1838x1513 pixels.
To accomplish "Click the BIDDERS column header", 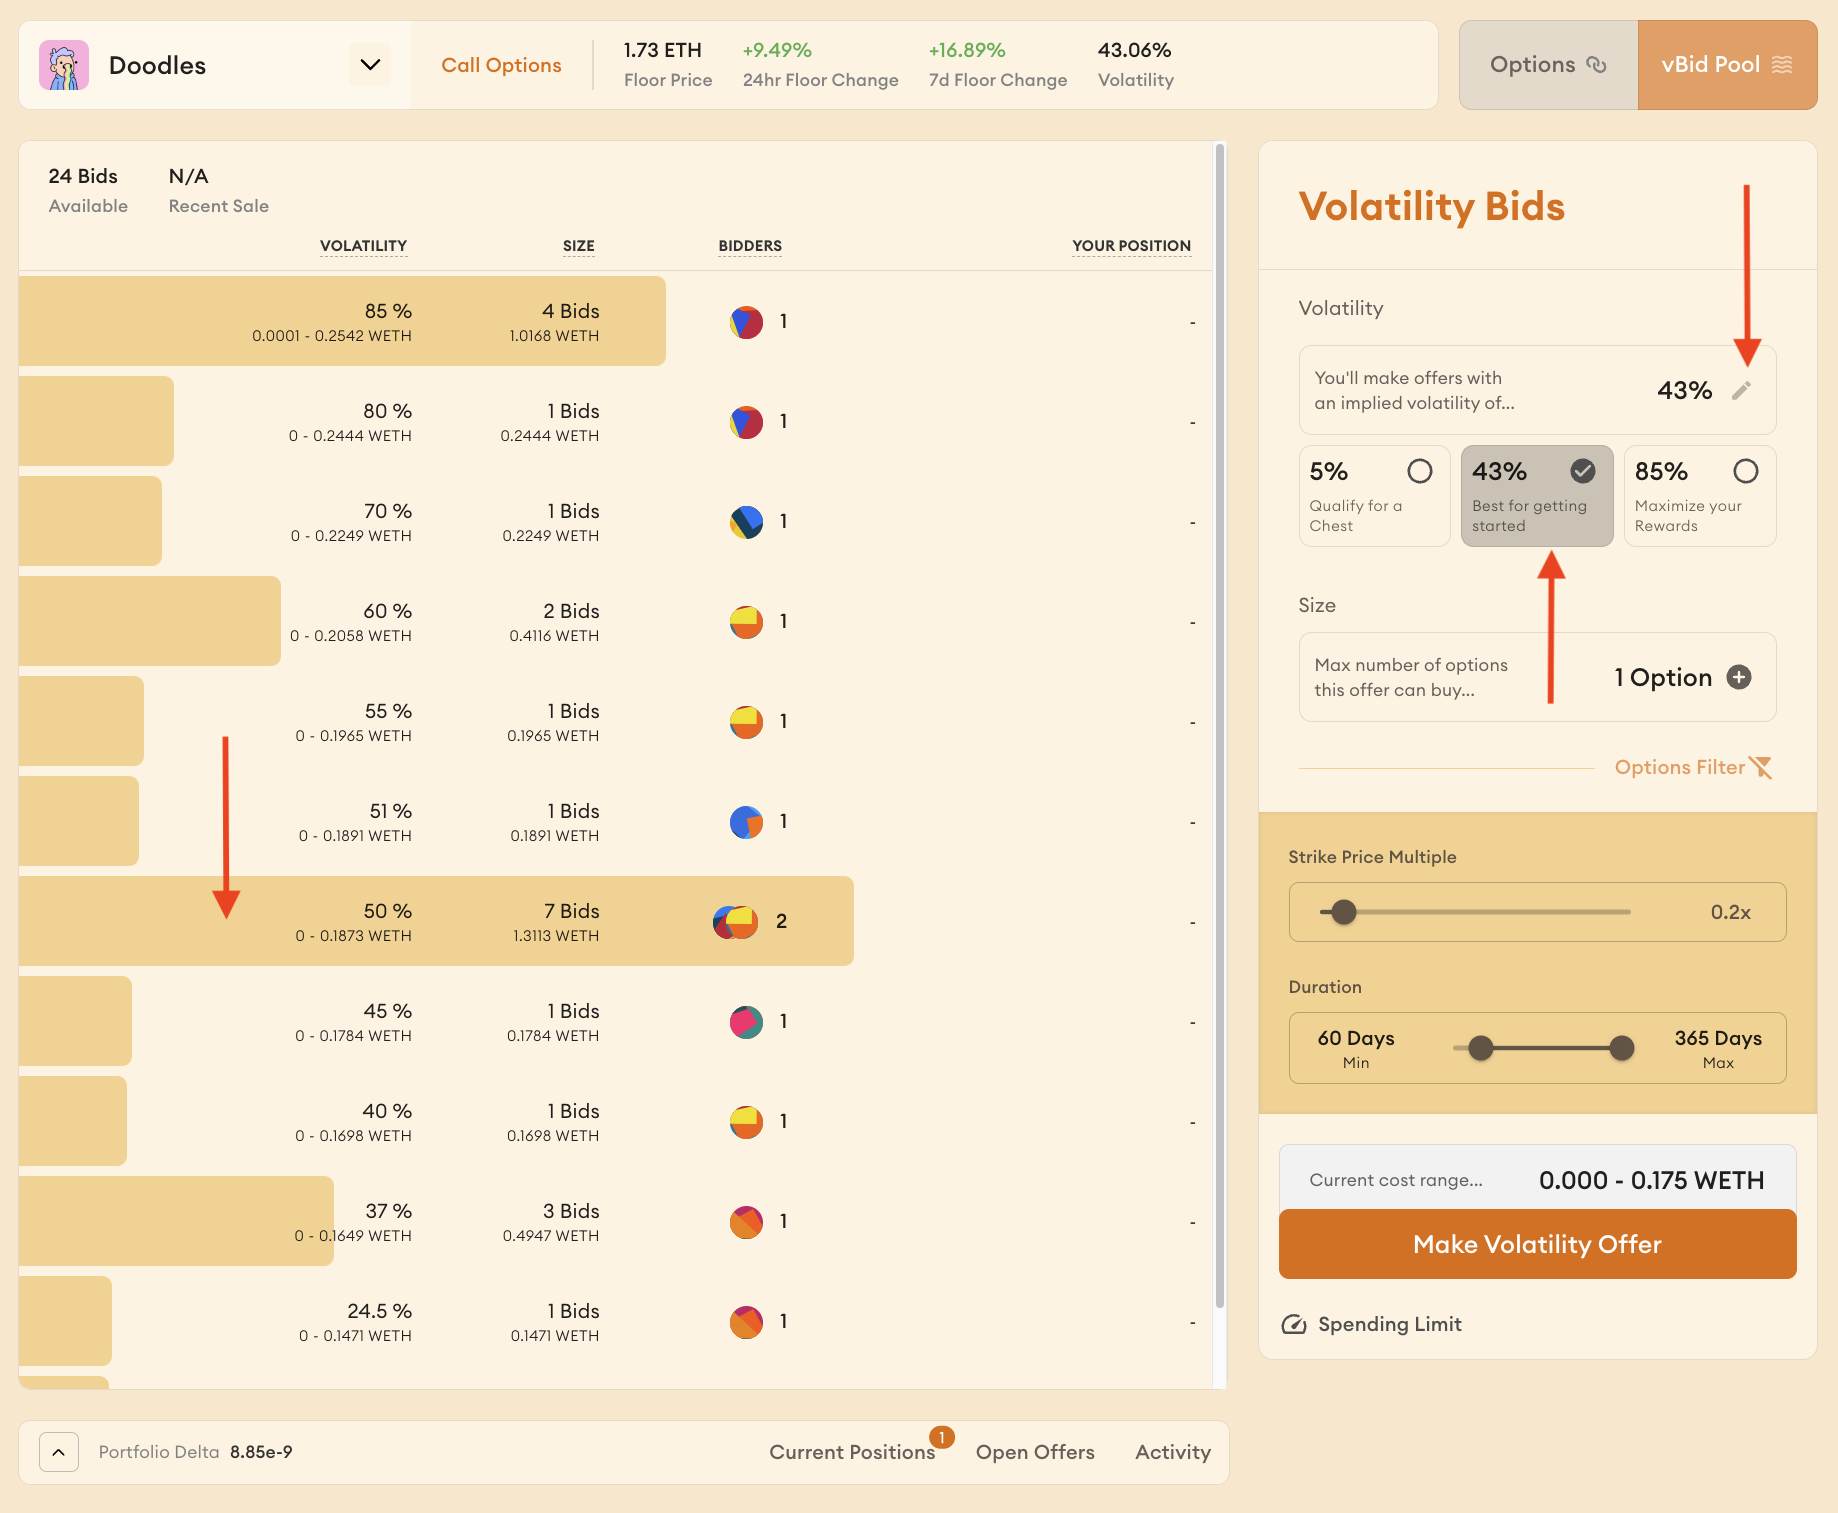I will click(x=750, y=246).
